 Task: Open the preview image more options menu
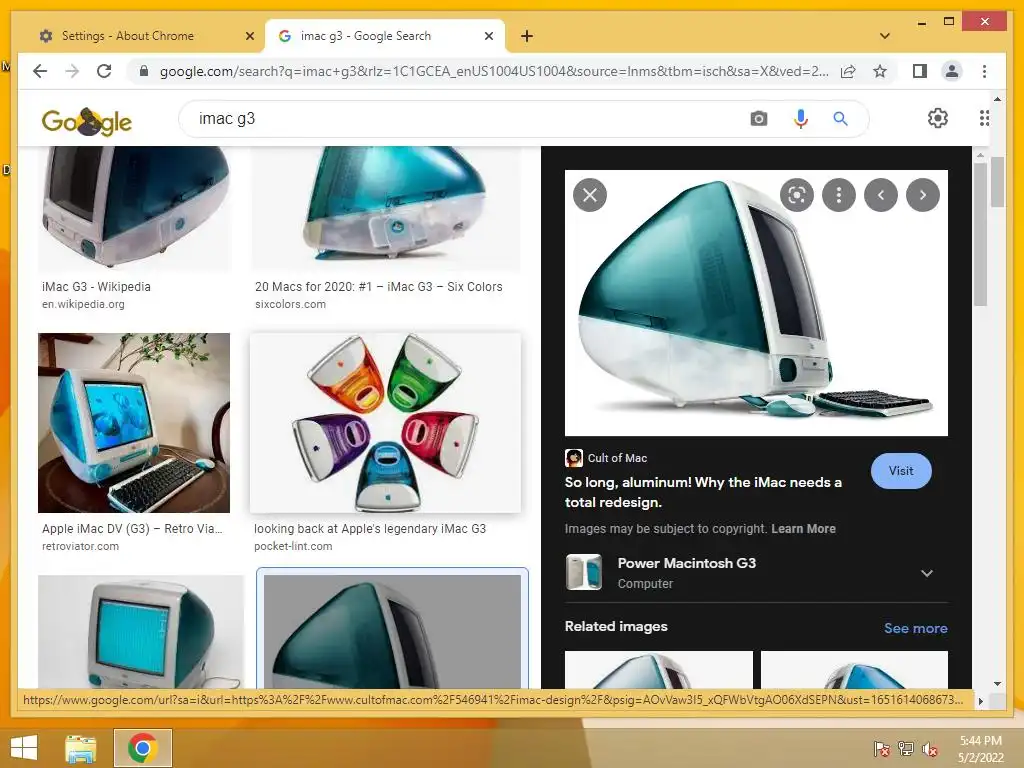pos(839,195)
